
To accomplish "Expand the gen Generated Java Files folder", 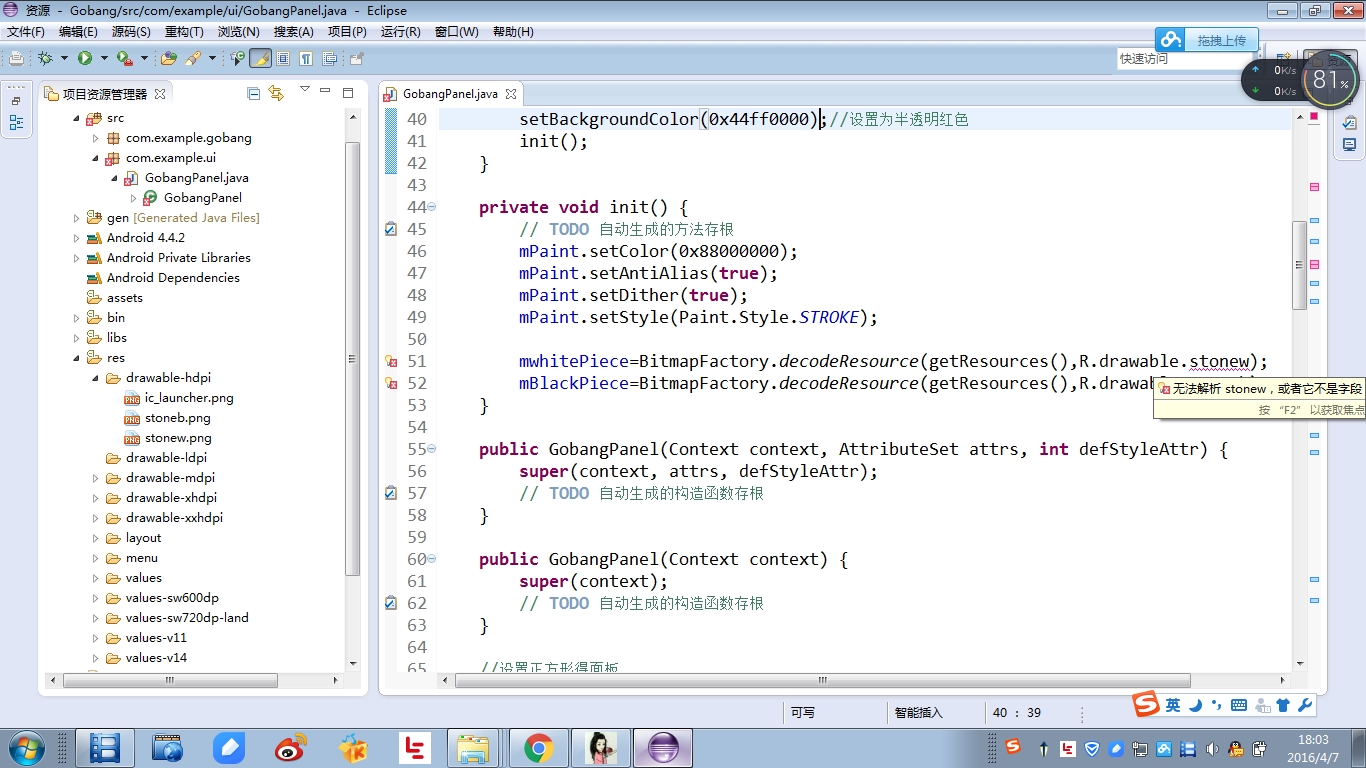I will coord(77,218).
